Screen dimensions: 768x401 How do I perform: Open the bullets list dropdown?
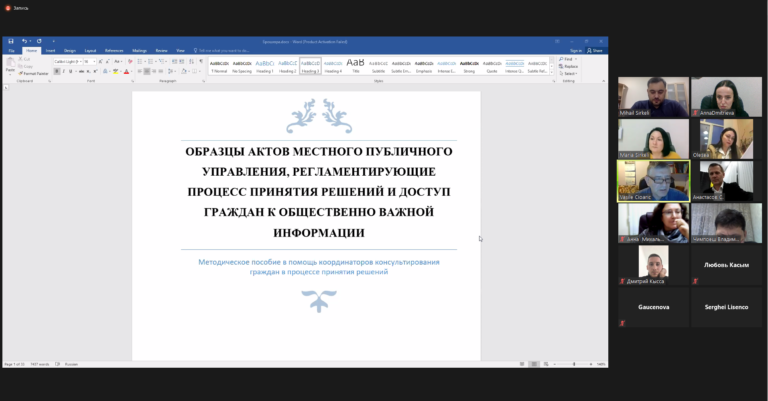144,62
